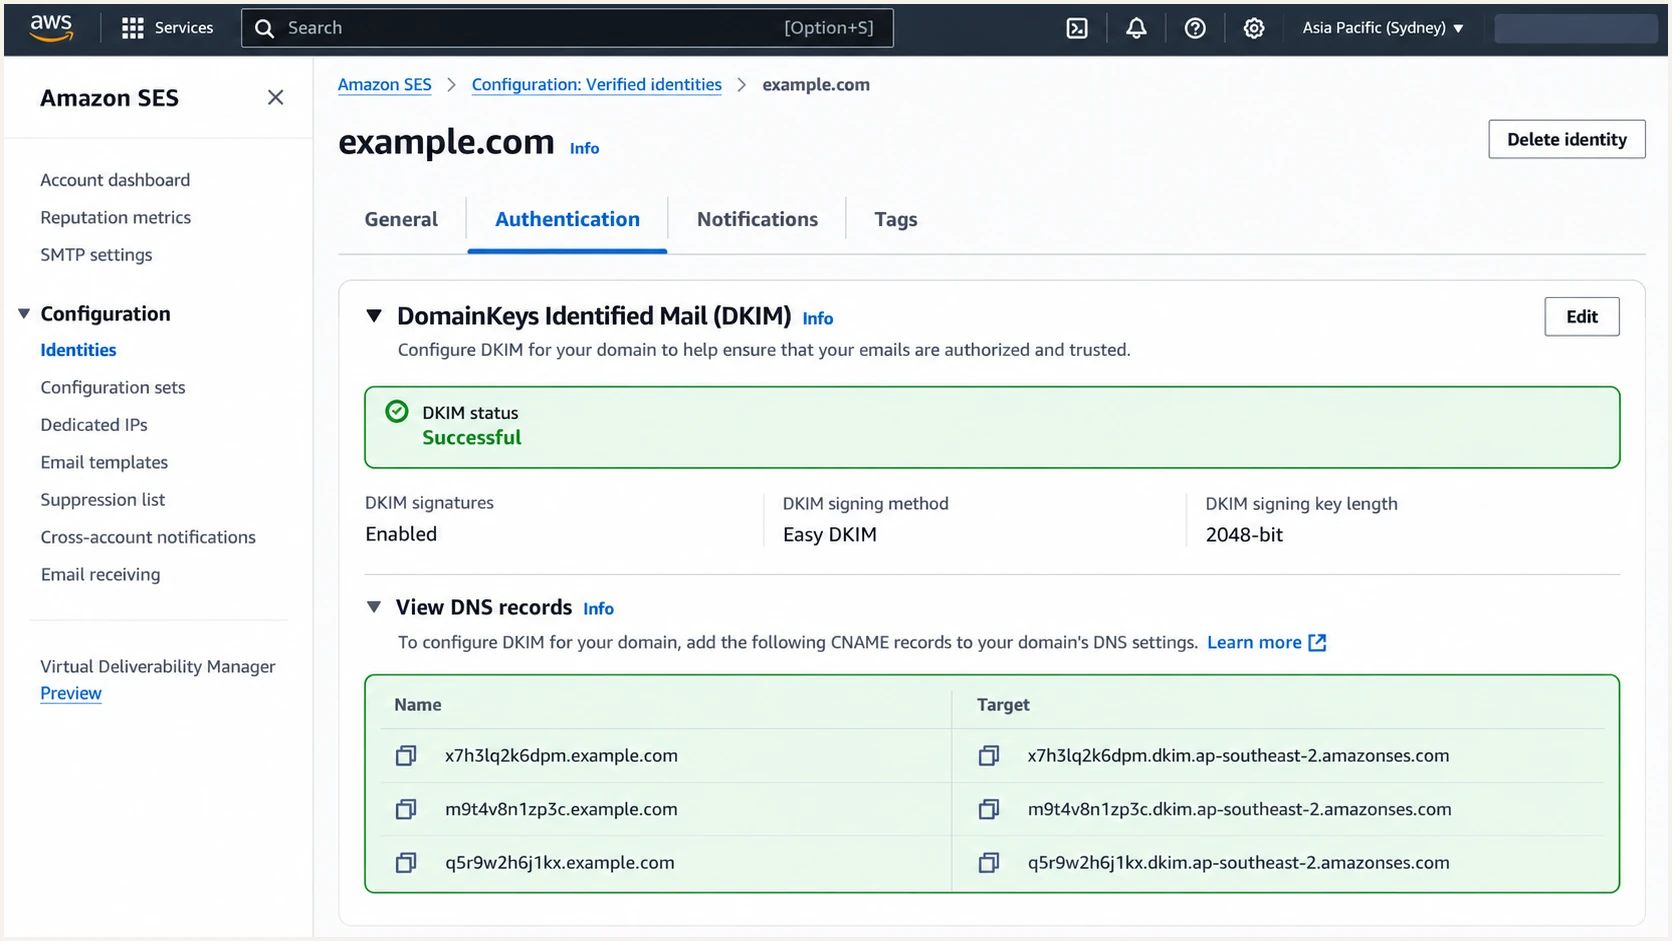
Task: Open Dedicated IPs in sidebar
Action: 94,424
